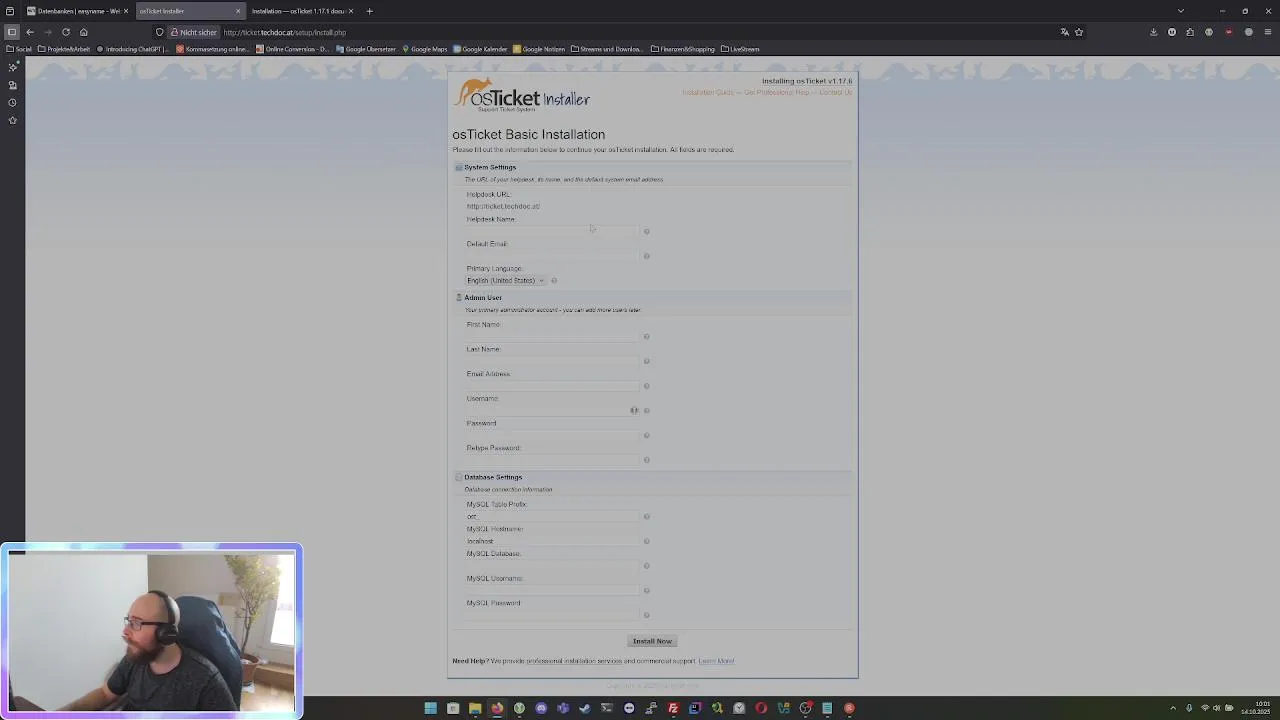Follow the Learn More link

(716, 661)
